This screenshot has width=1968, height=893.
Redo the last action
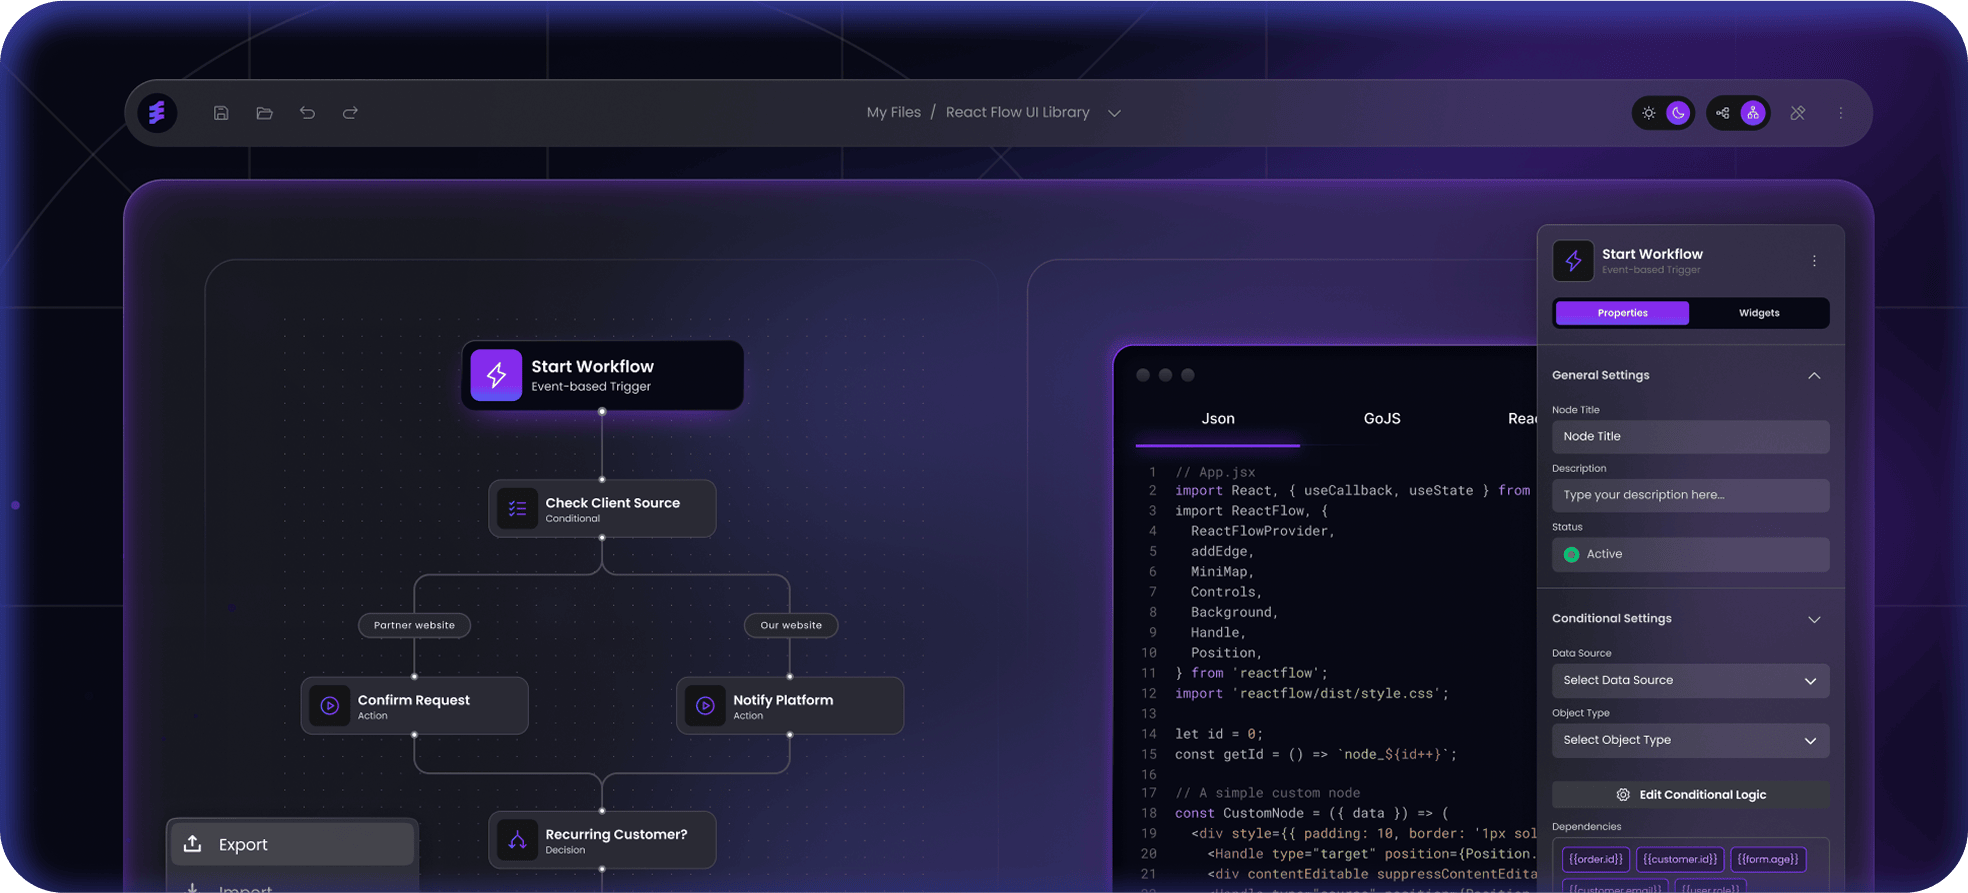(350, 113)
